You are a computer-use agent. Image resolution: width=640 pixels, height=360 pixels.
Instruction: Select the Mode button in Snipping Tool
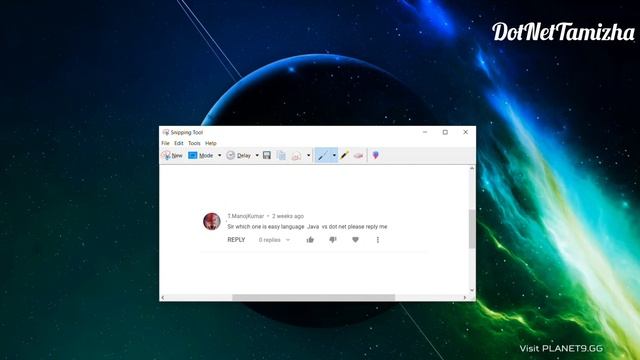pyautogui.click(x=201, y=156)
